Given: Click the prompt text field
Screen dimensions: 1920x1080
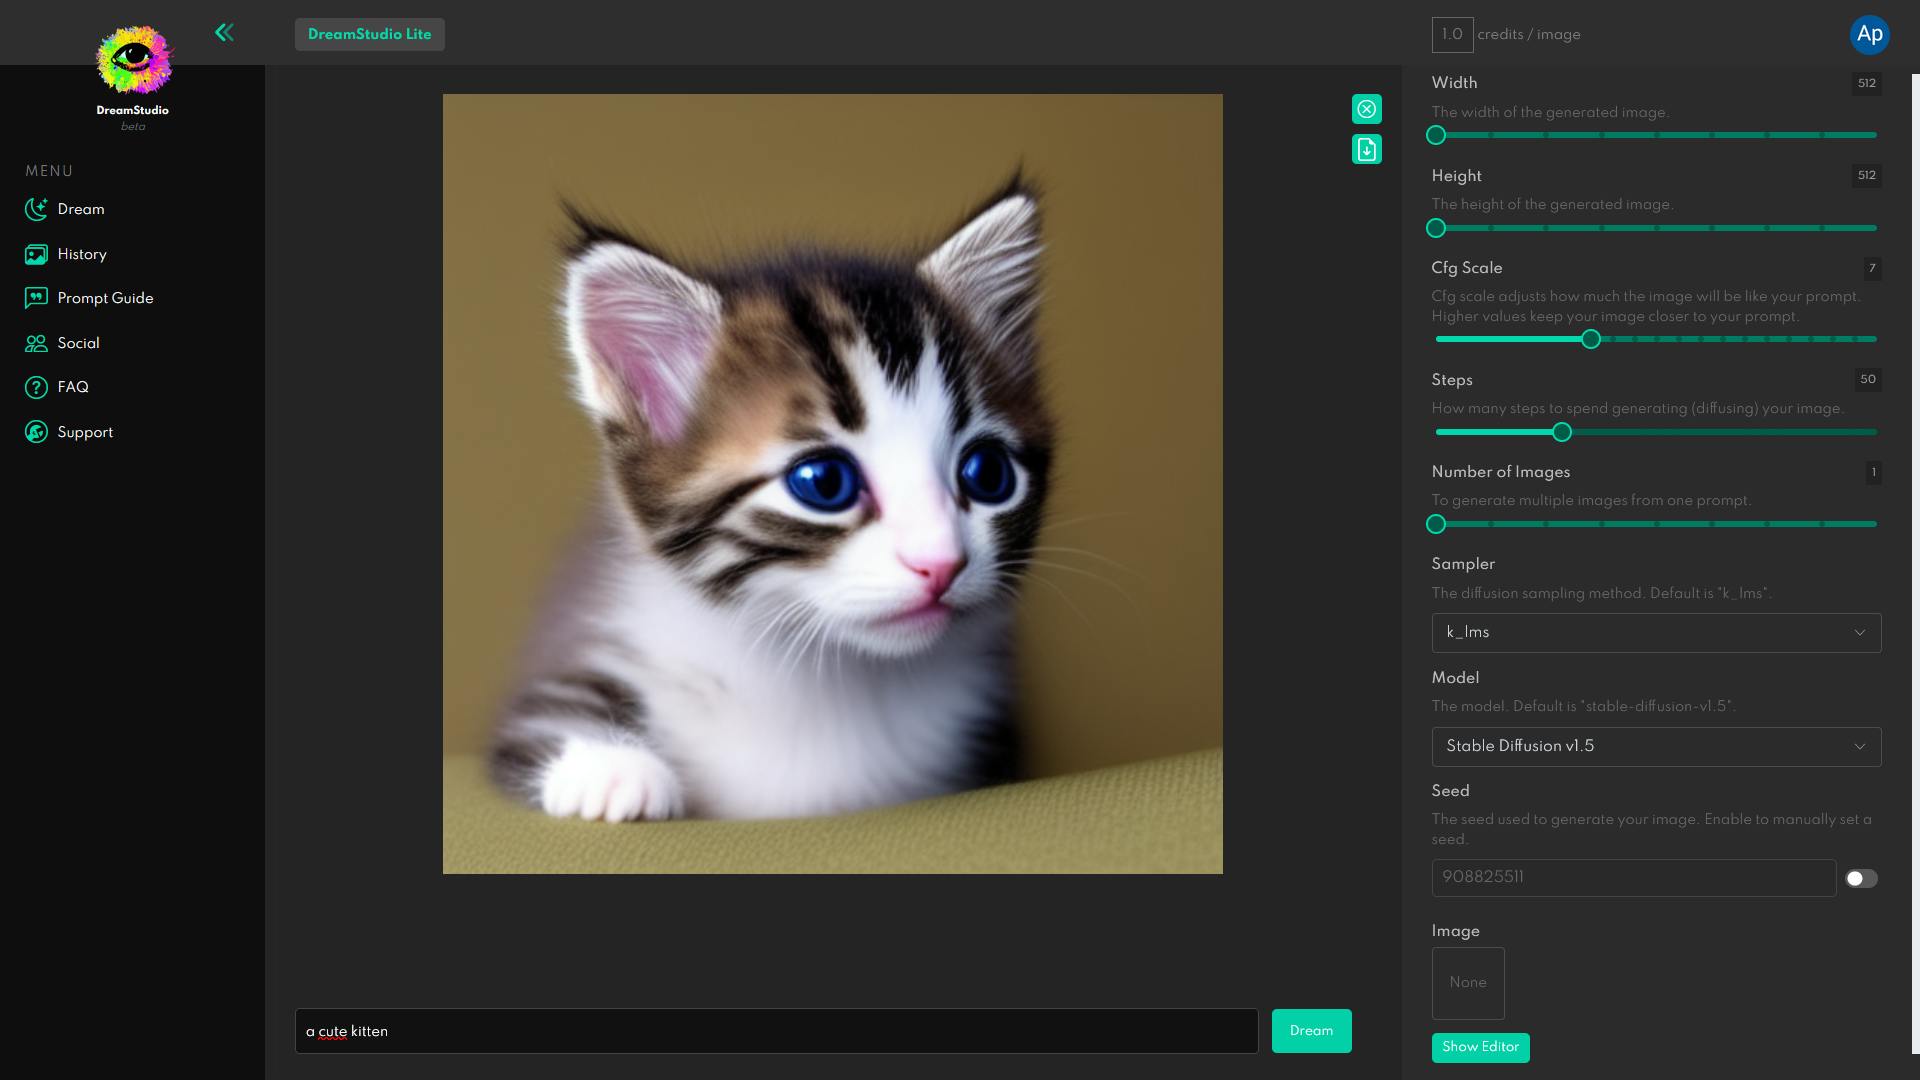Looking at the screenshot, I should point(775,1031).
